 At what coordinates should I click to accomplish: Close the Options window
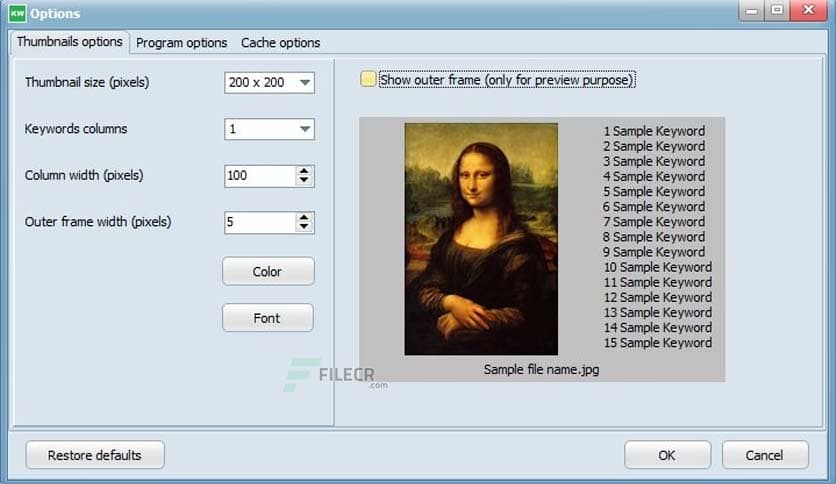pyautogui.click(x=809, y=10)
